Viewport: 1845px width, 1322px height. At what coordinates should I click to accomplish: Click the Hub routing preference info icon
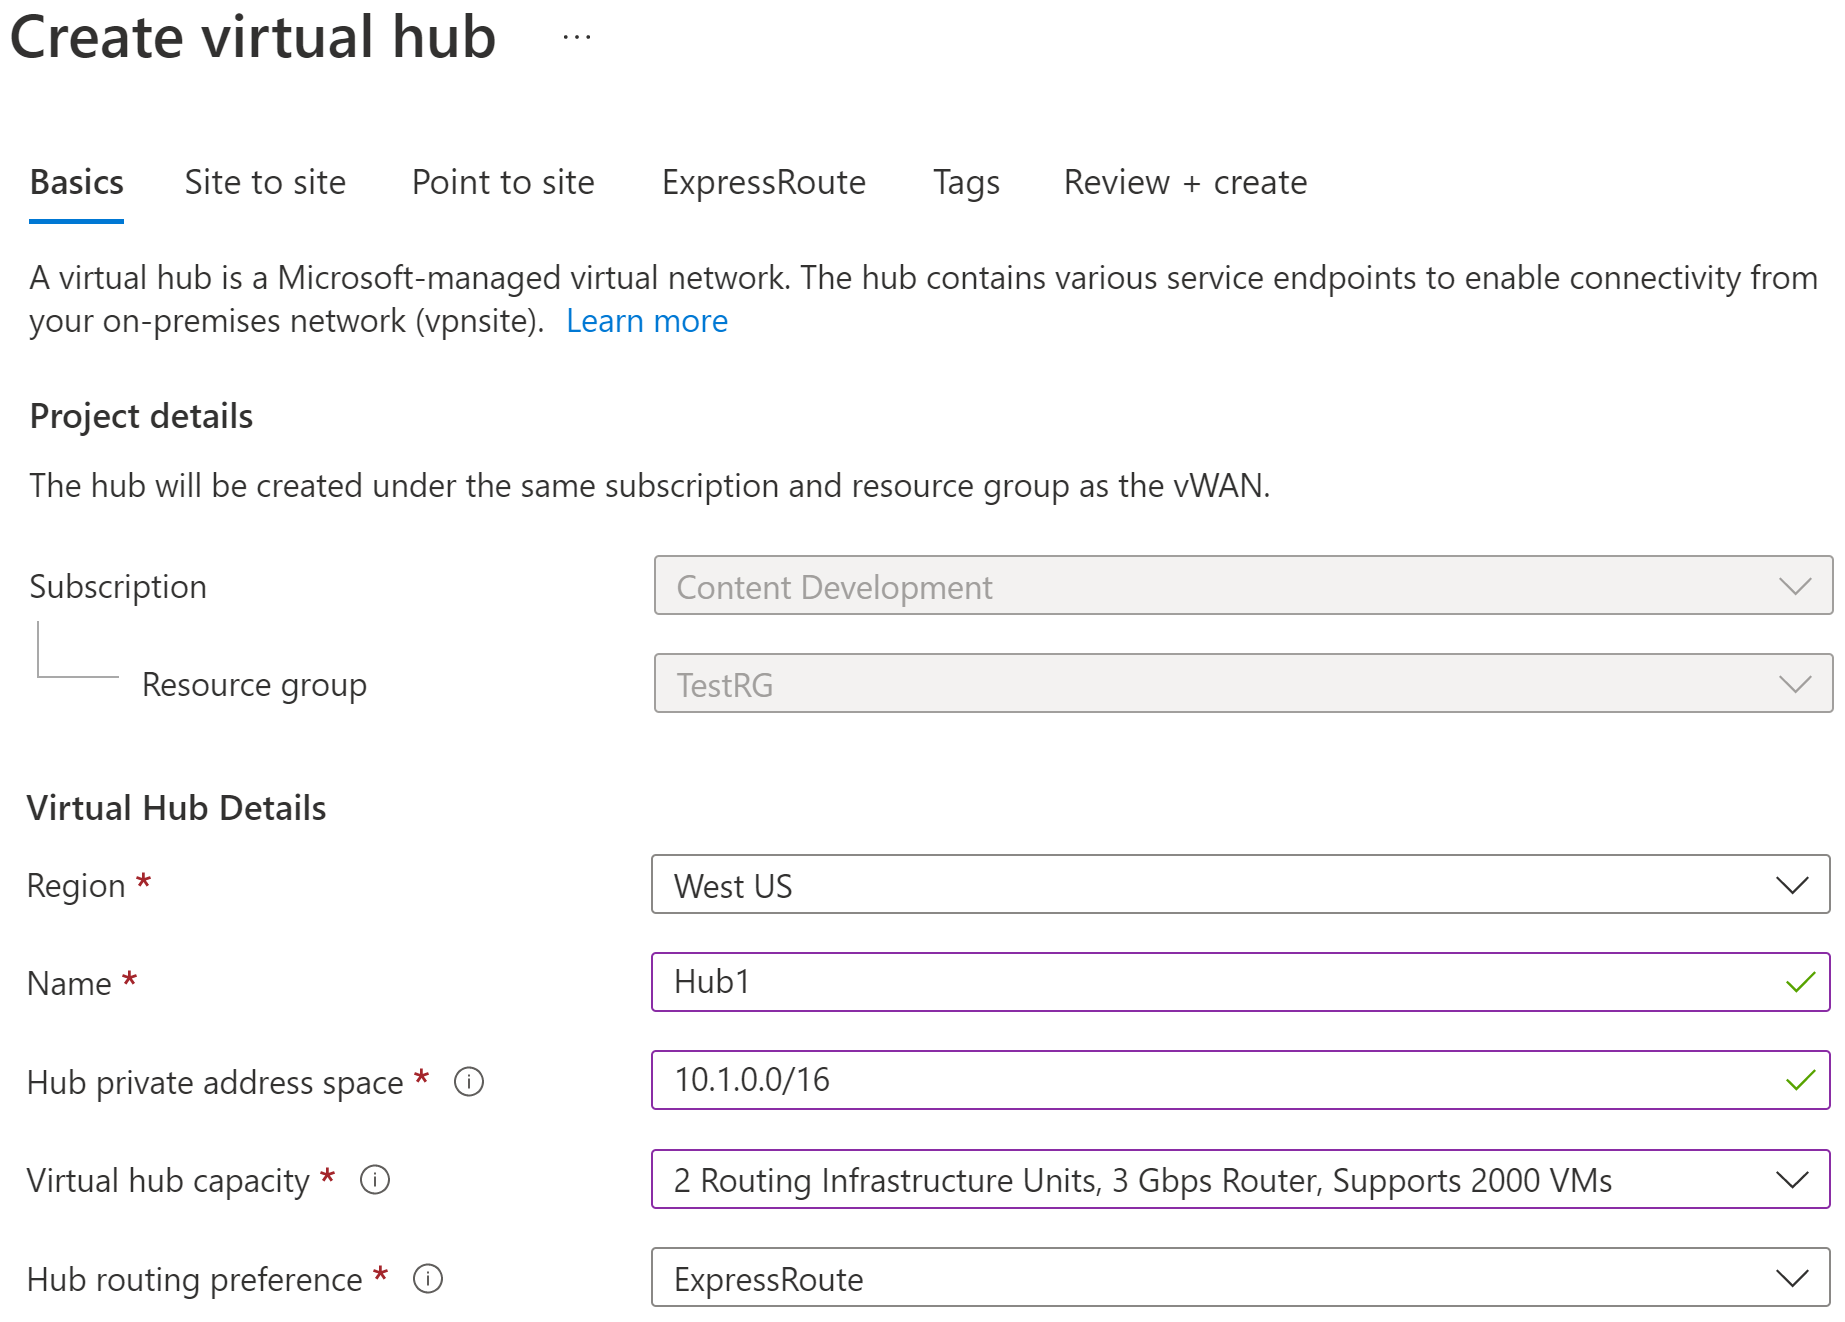[x=428, y=1278]
